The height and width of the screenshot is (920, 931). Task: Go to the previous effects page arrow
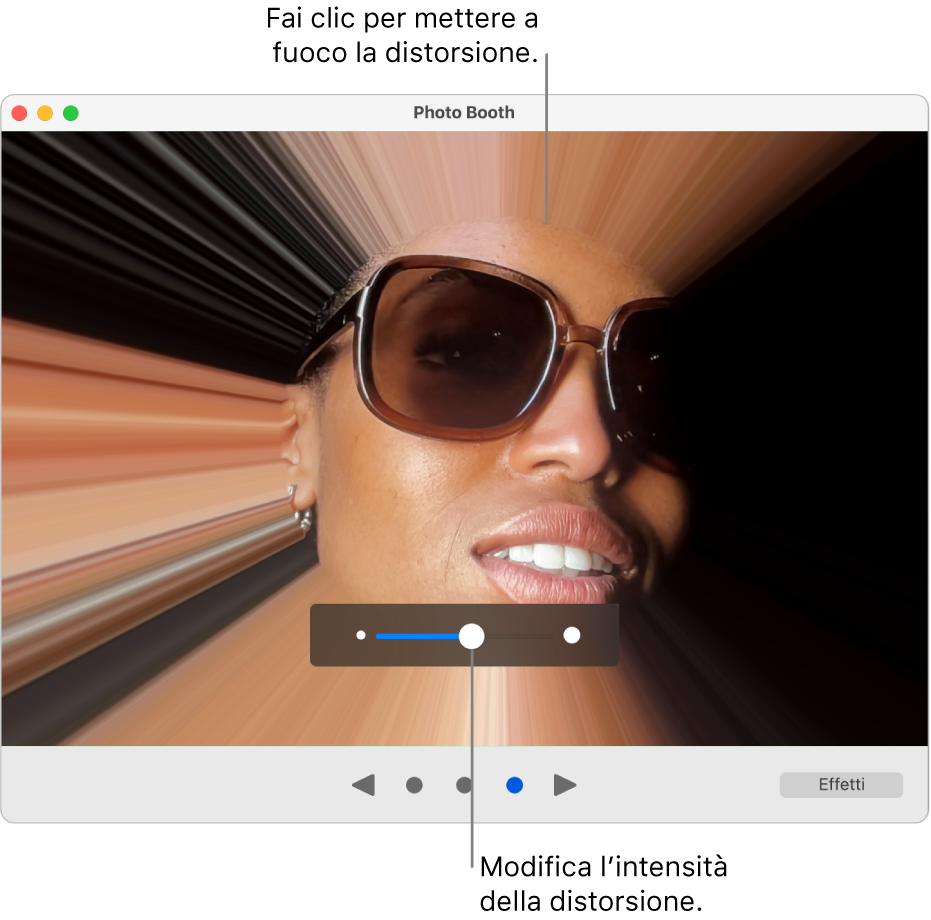pyautogui.click(x=363, y=785)
